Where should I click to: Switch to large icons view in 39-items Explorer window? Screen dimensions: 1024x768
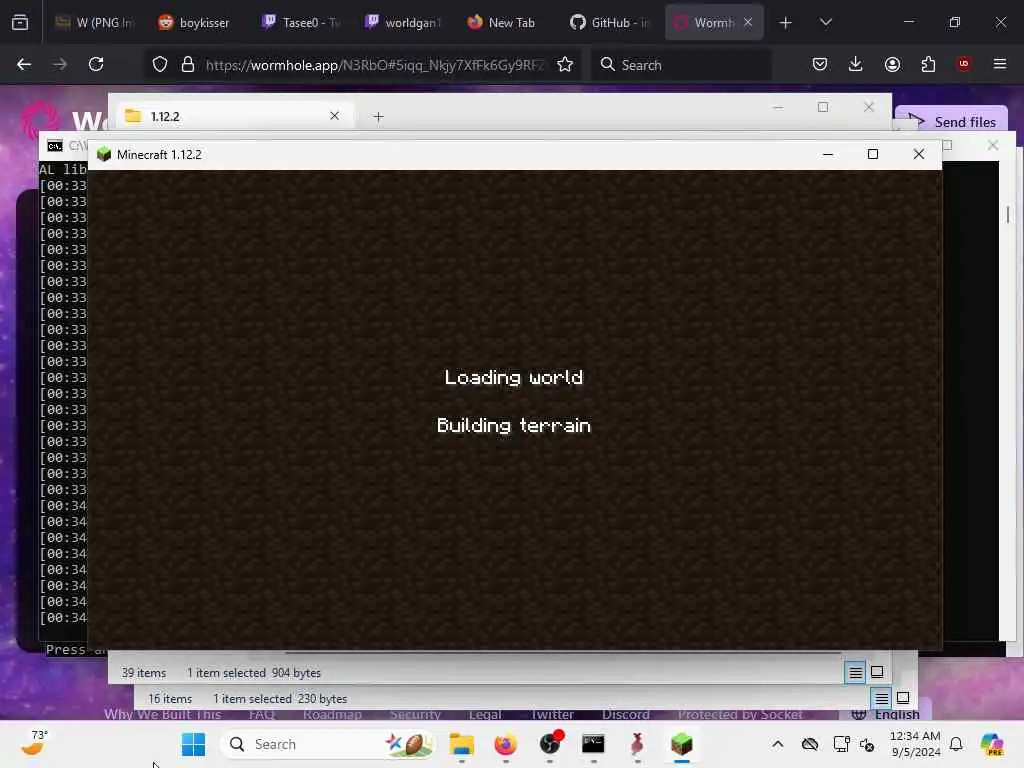877,672
